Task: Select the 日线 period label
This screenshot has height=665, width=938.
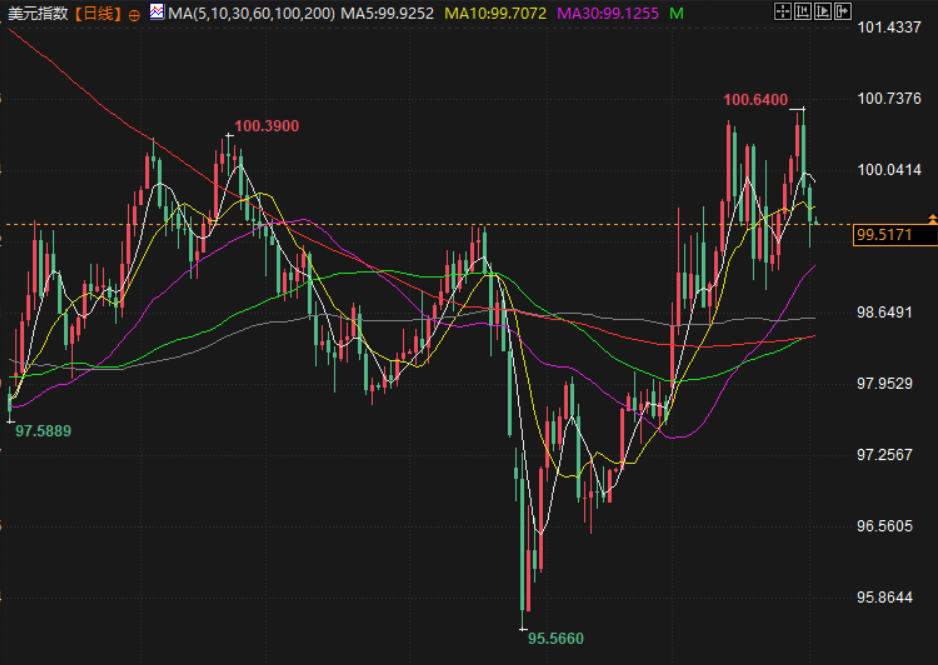Action: click(98, 13)
